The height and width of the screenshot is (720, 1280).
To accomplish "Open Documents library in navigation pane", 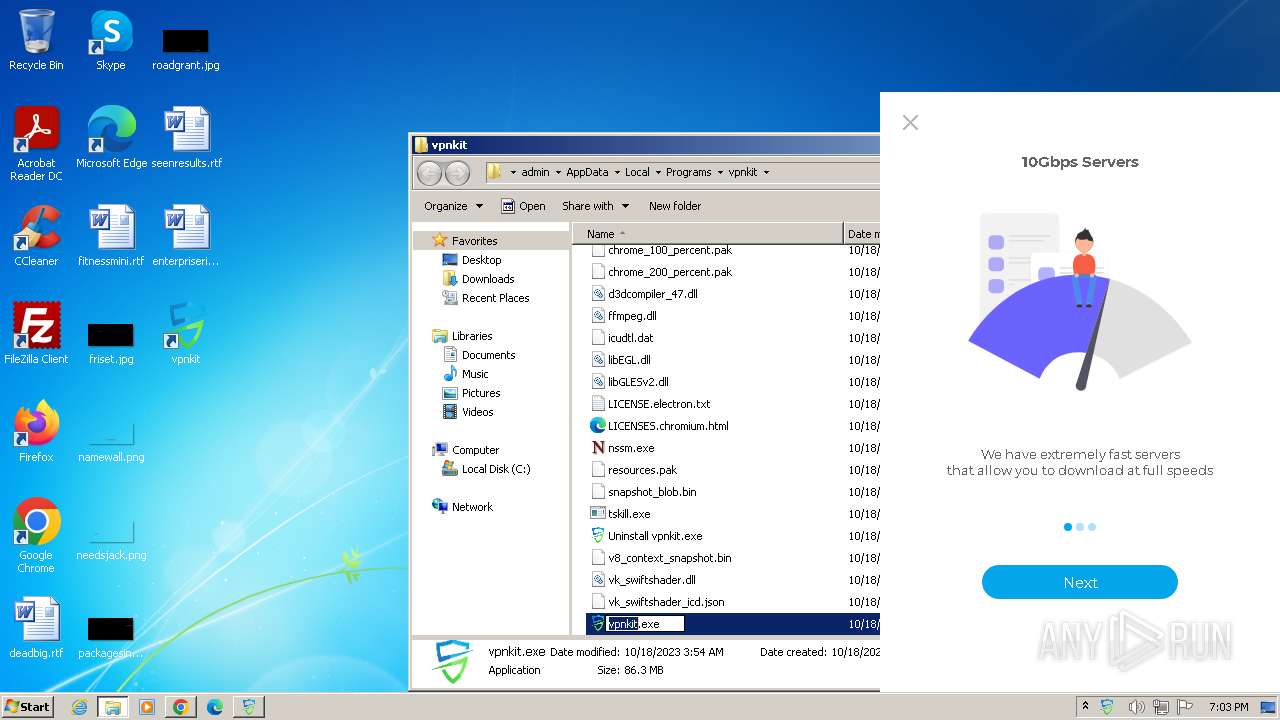I will 488,355.
